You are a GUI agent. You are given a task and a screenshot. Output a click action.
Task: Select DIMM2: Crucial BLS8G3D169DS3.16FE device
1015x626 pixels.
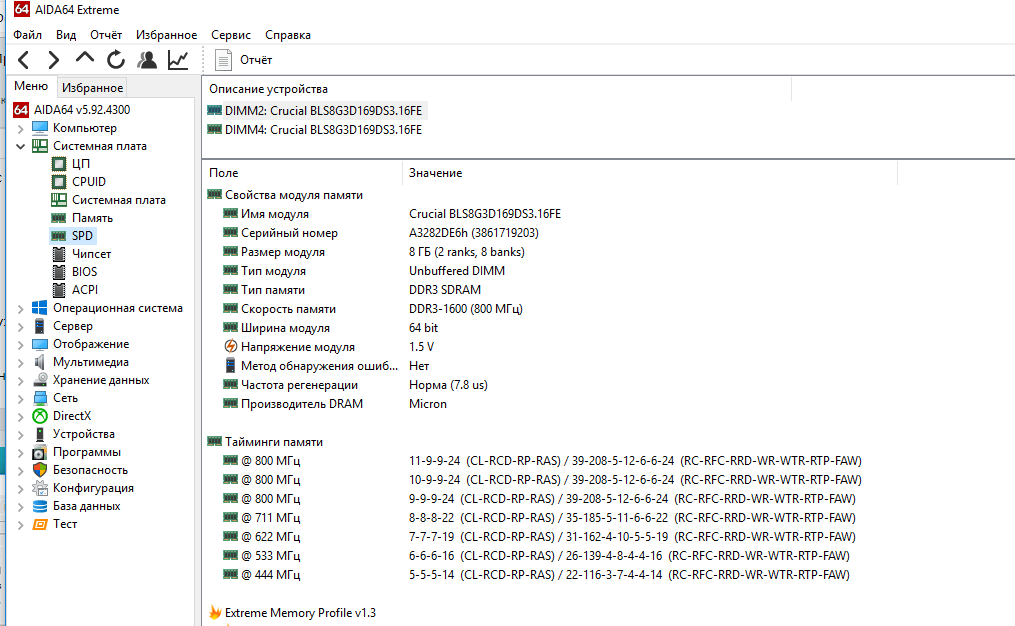[315, 111]
